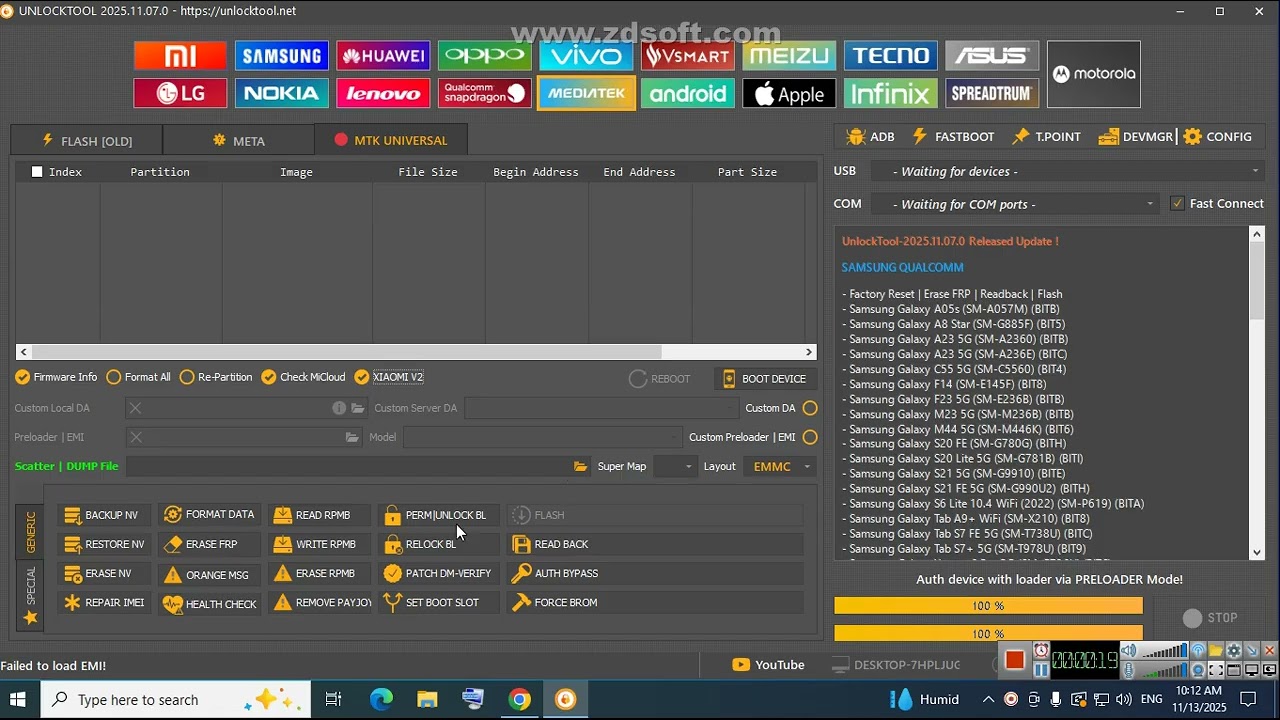
Task: Select the Meizu brand logo
Action: coord(789,56)
